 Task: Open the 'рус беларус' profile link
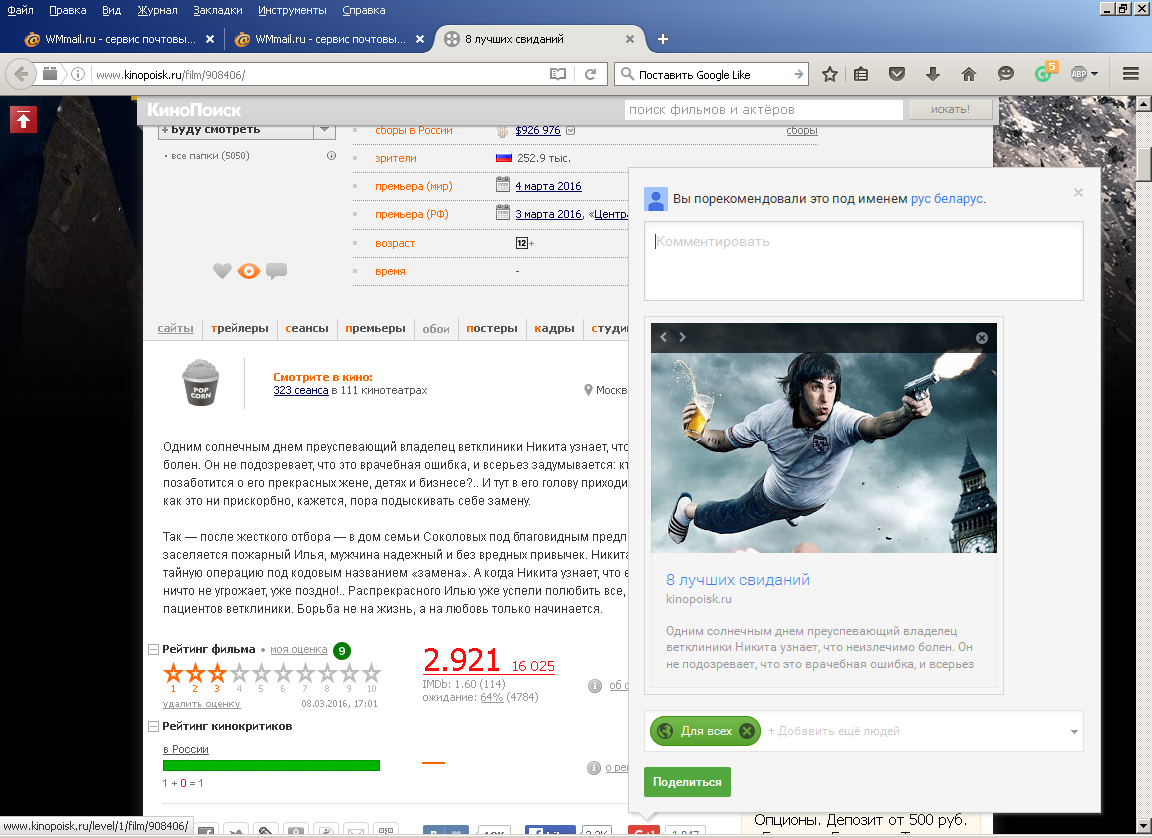coord(946,199)
